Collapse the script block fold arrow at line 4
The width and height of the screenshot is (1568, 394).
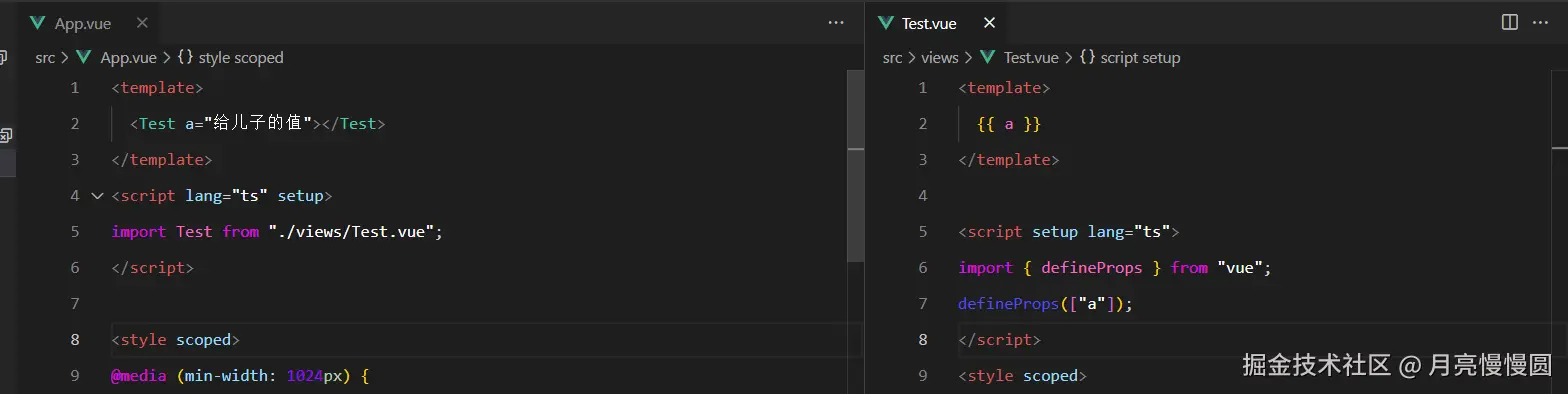click(97, 196)
